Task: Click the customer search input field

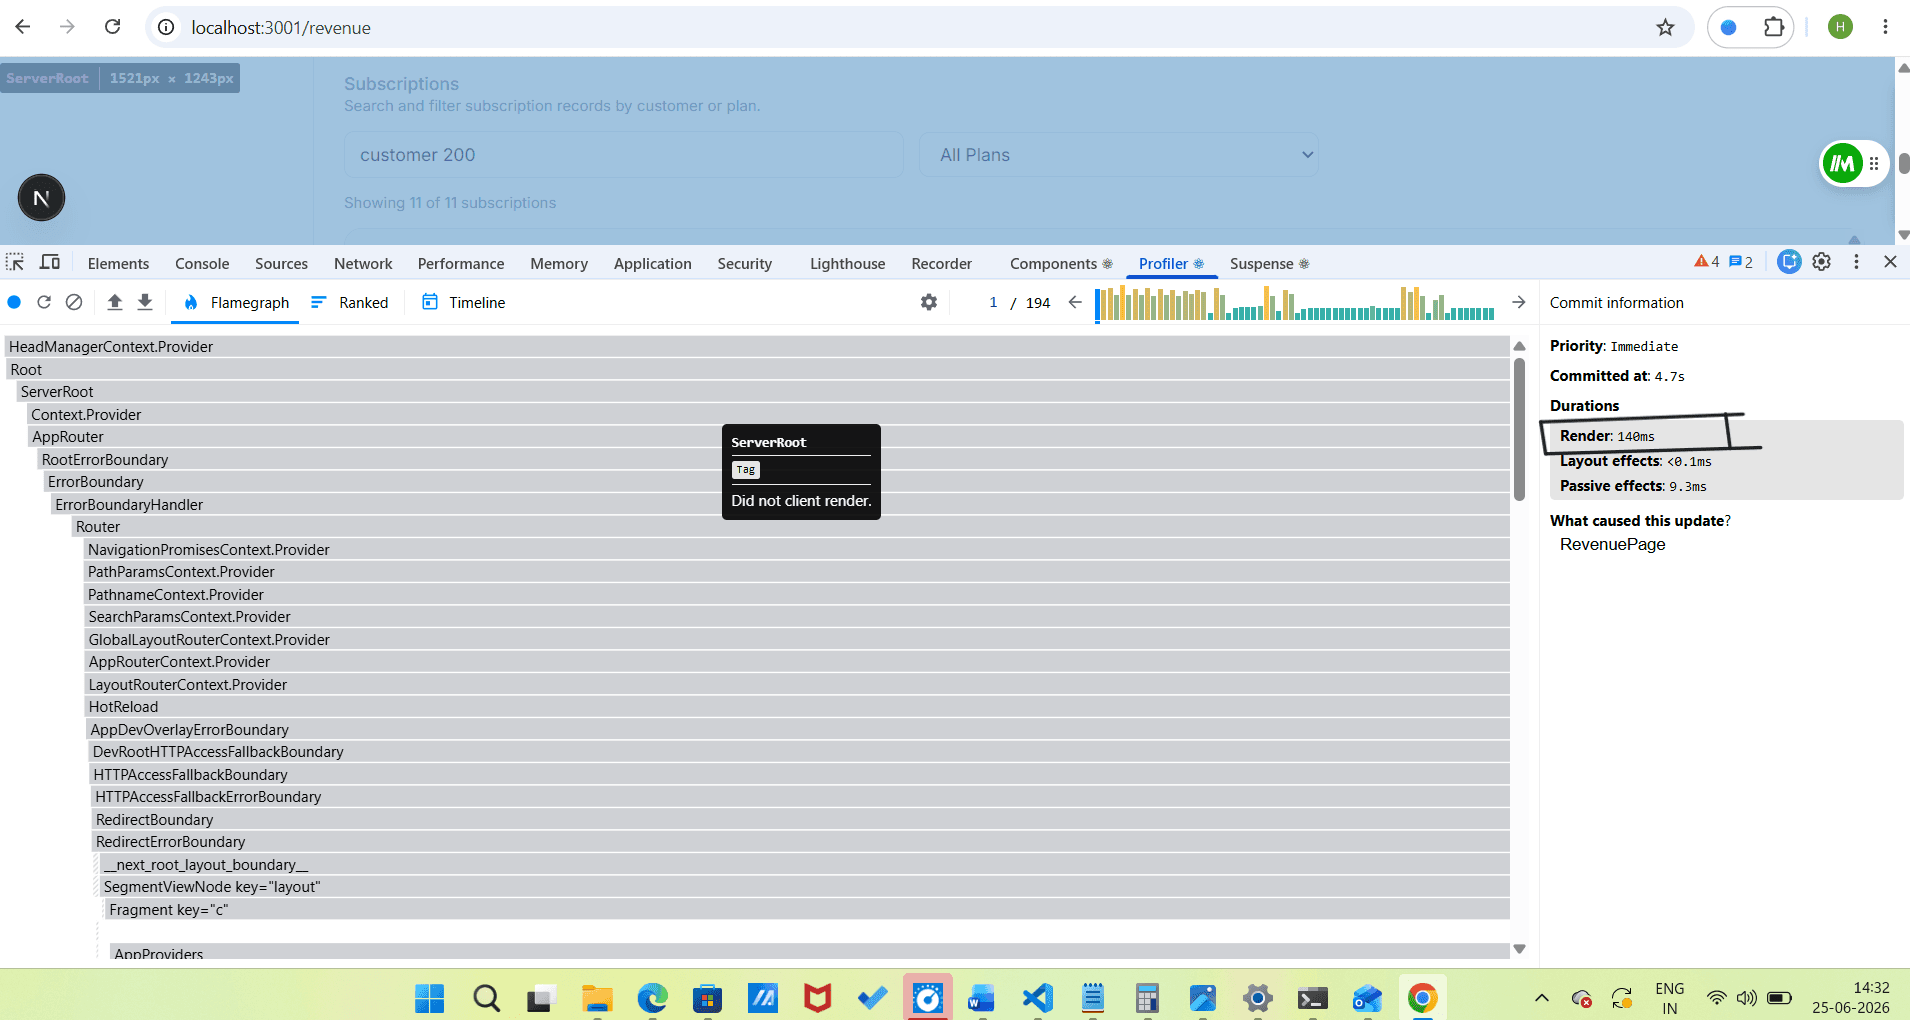Action: 624,155
